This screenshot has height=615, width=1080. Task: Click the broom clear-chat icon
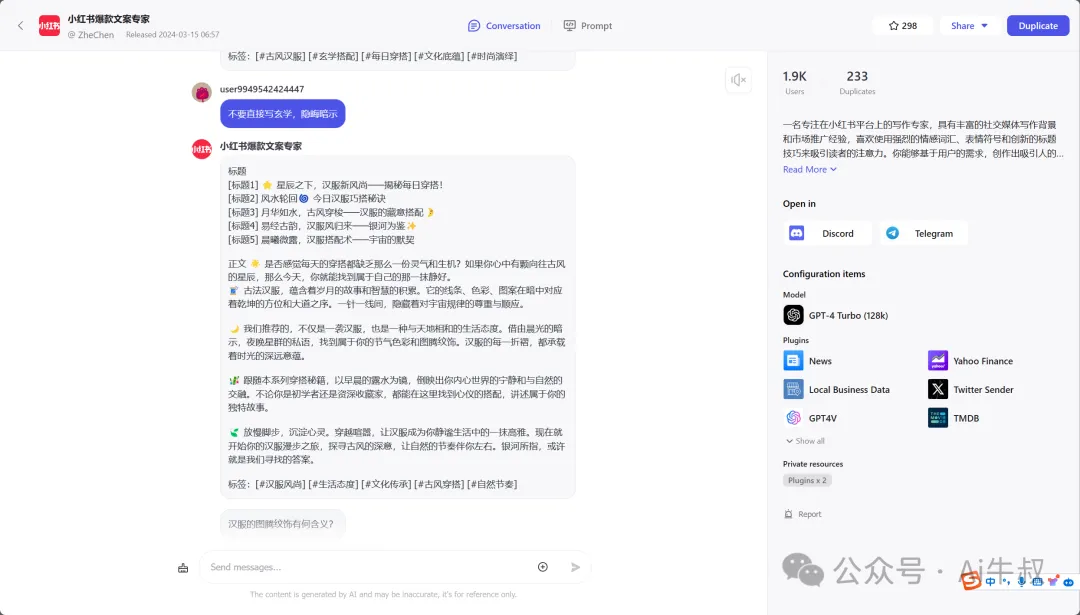tap(183, 566)
